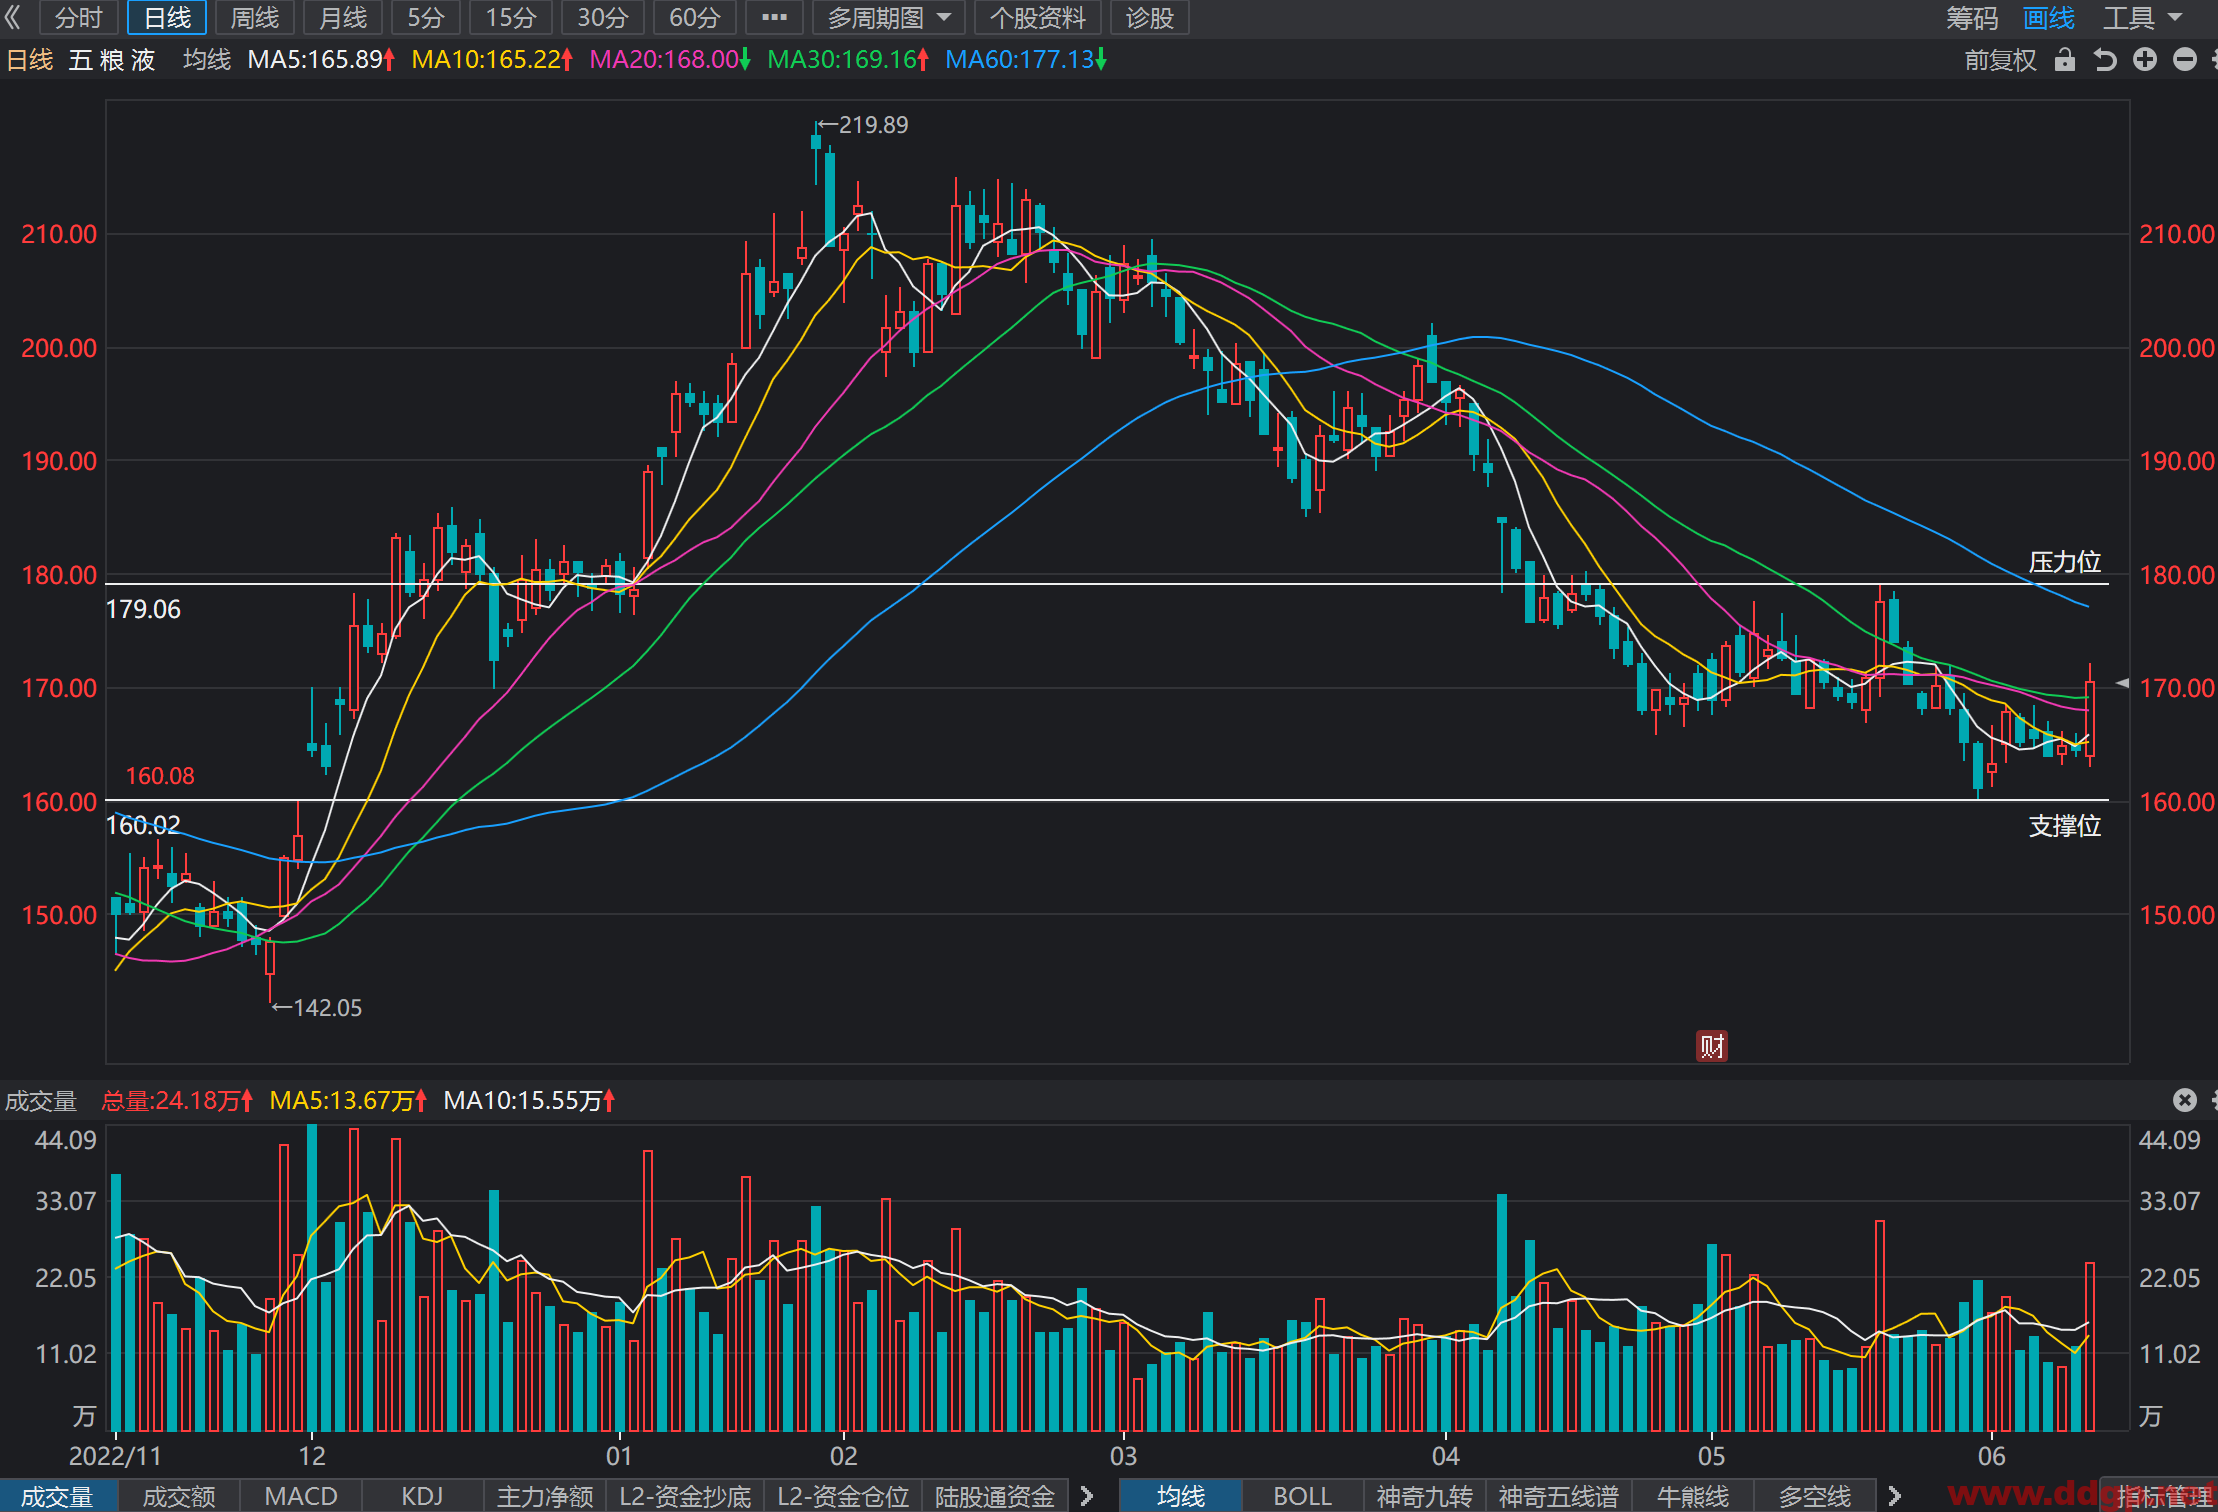
Task: Open 个股资料 stock information
Action: (1037, 17)
